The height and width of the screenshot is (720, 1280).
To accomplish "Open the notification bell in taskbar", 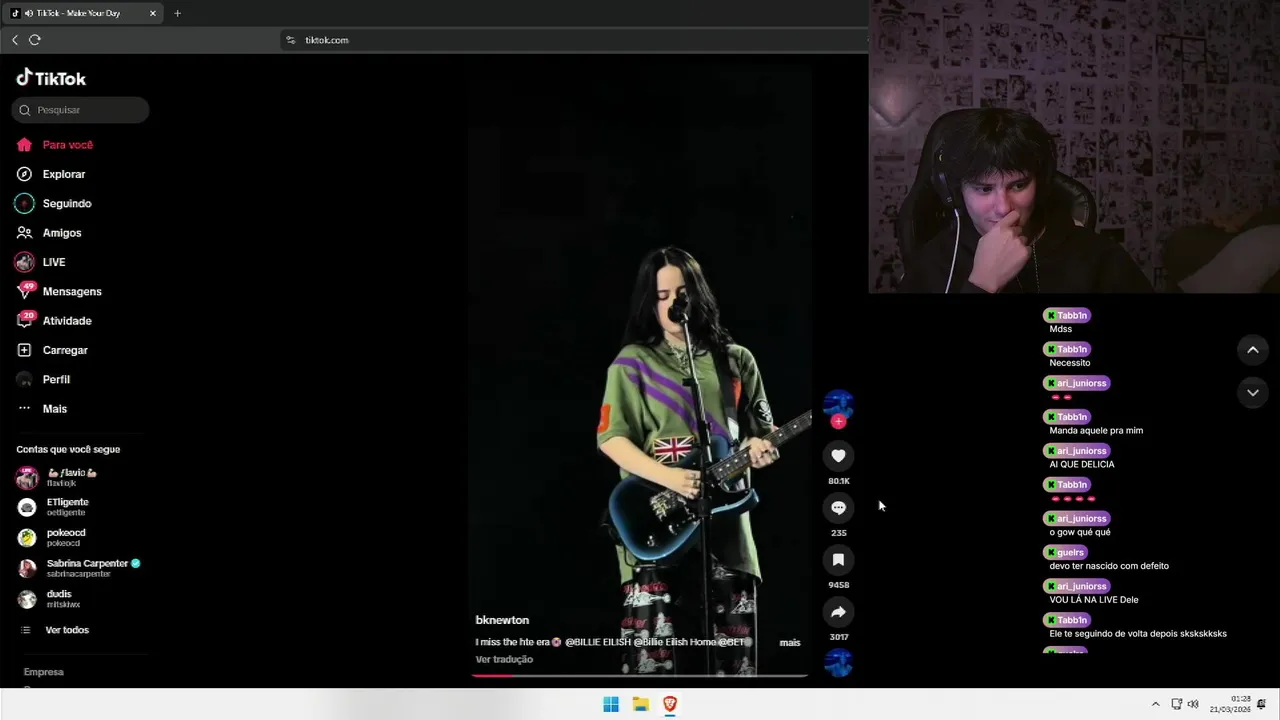I will coord(1262,704).
